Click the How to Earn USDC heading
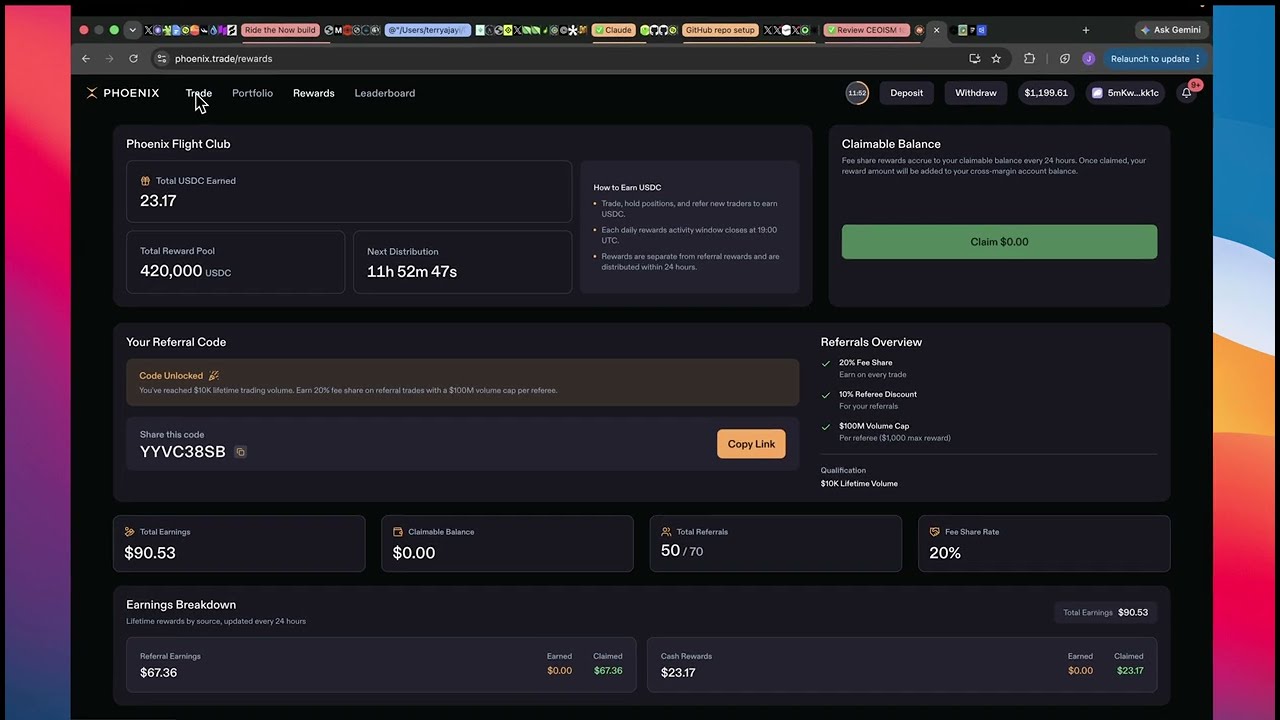The image size is (1280, 720). [627, 188]
